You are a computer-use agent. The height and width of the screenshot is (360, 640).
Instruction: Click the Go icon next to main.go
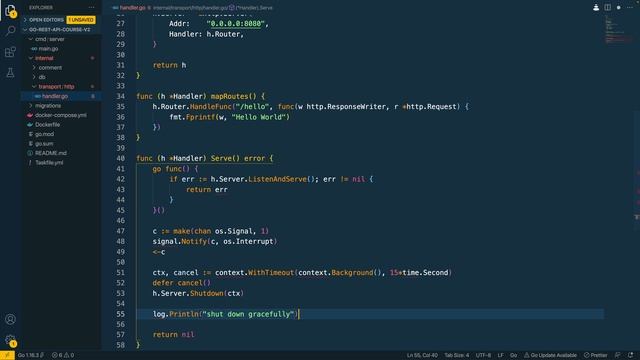point(34,49)
